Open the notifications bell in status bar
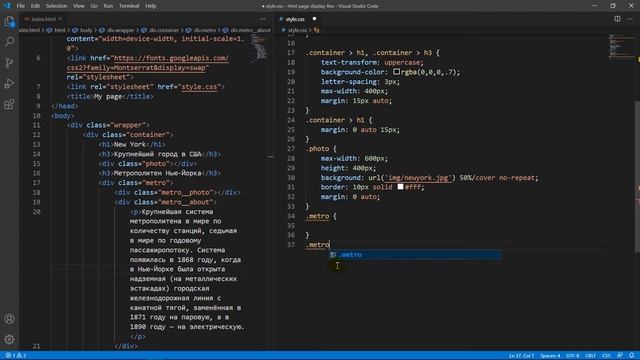Viewport: 640px width, 360px height. (631, 356)
